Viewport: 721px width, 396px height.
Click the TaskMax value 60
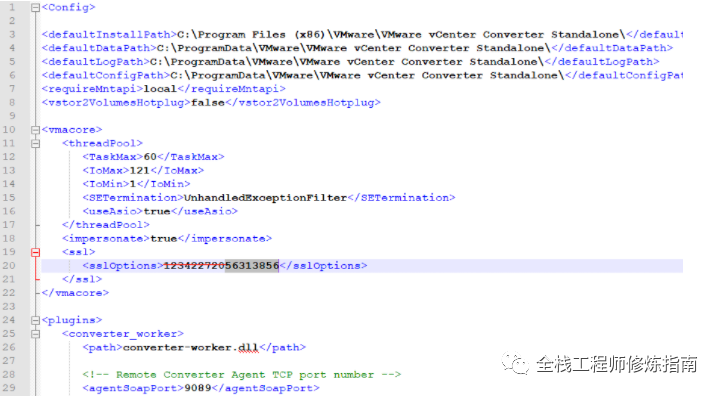point(150,157)
